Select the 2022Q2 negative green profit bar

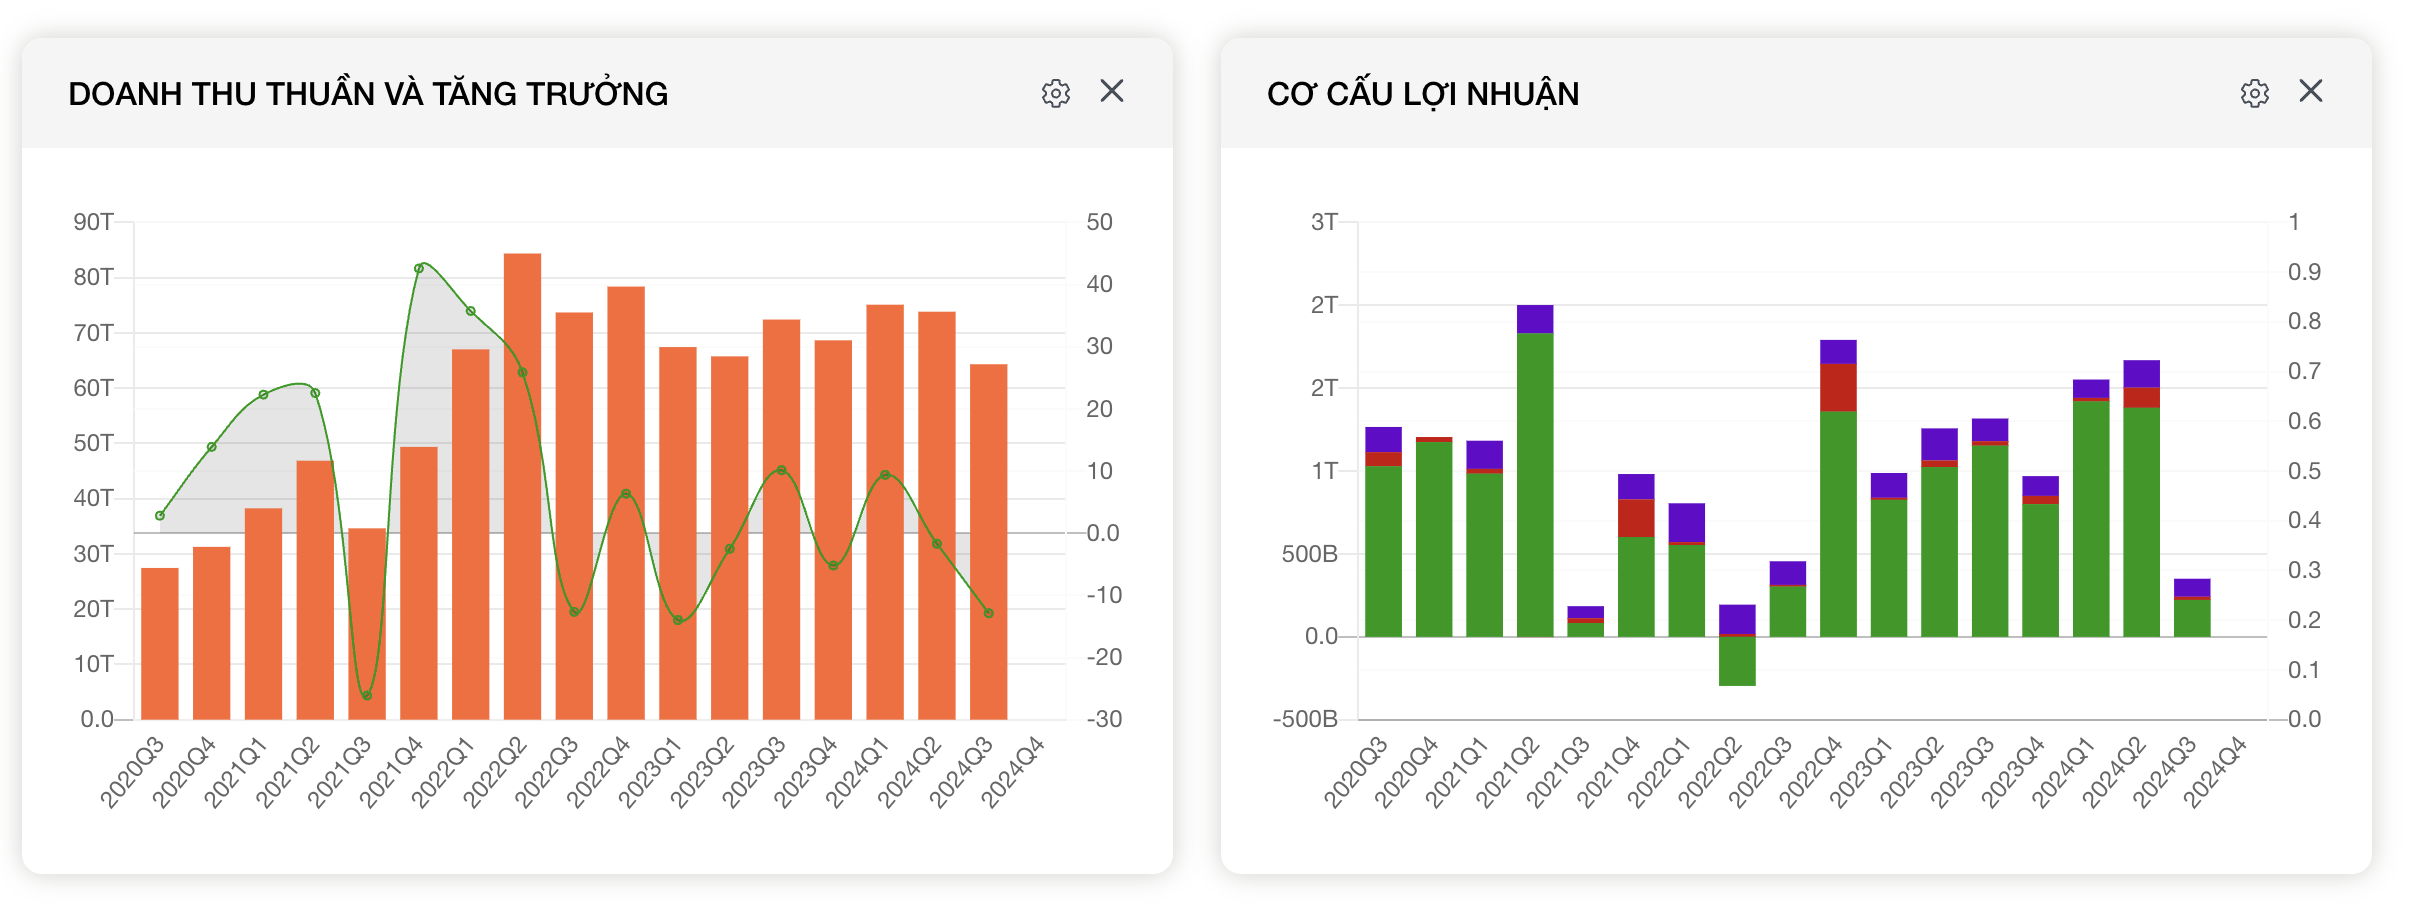click(1737, 661)
